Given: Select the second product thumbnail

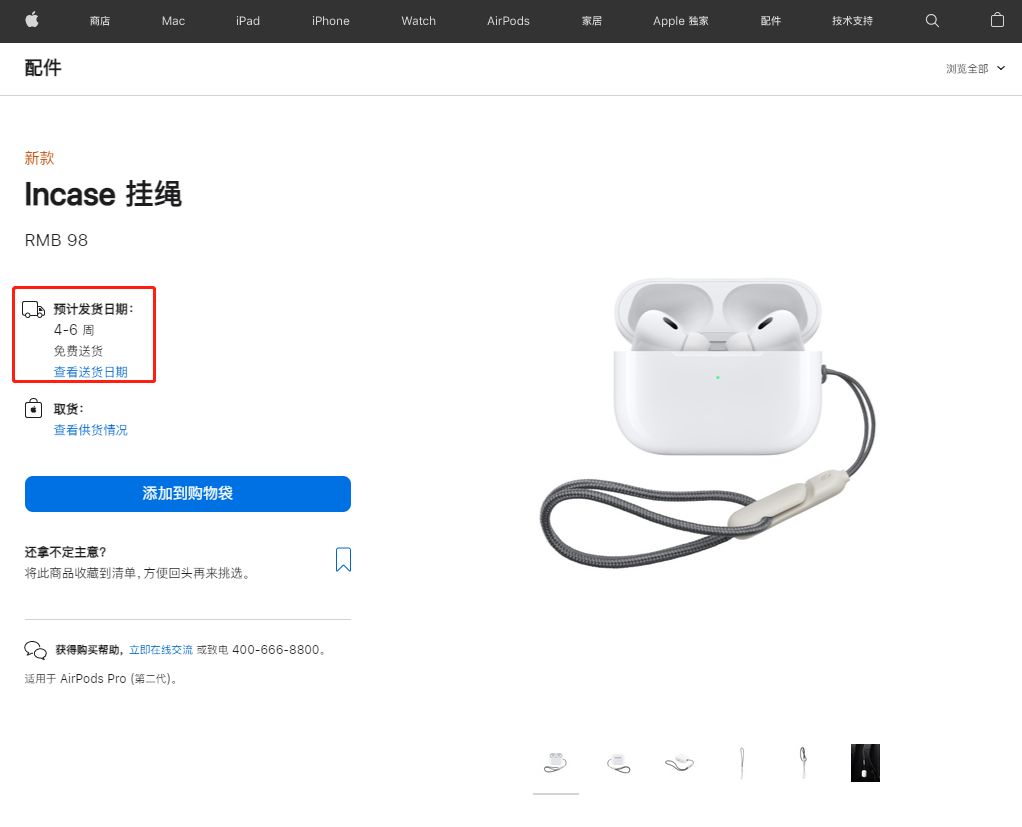Looking at the screenshot, I should pyautogui.click(x=618, y=762).
